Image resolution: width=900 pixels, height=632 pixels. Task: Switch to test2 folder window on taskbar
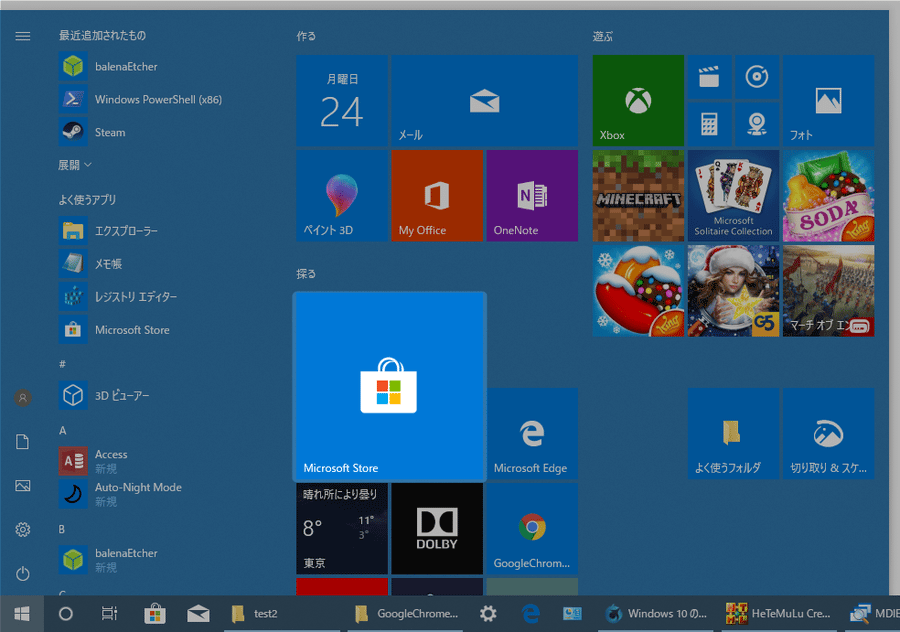coord(281,614)
